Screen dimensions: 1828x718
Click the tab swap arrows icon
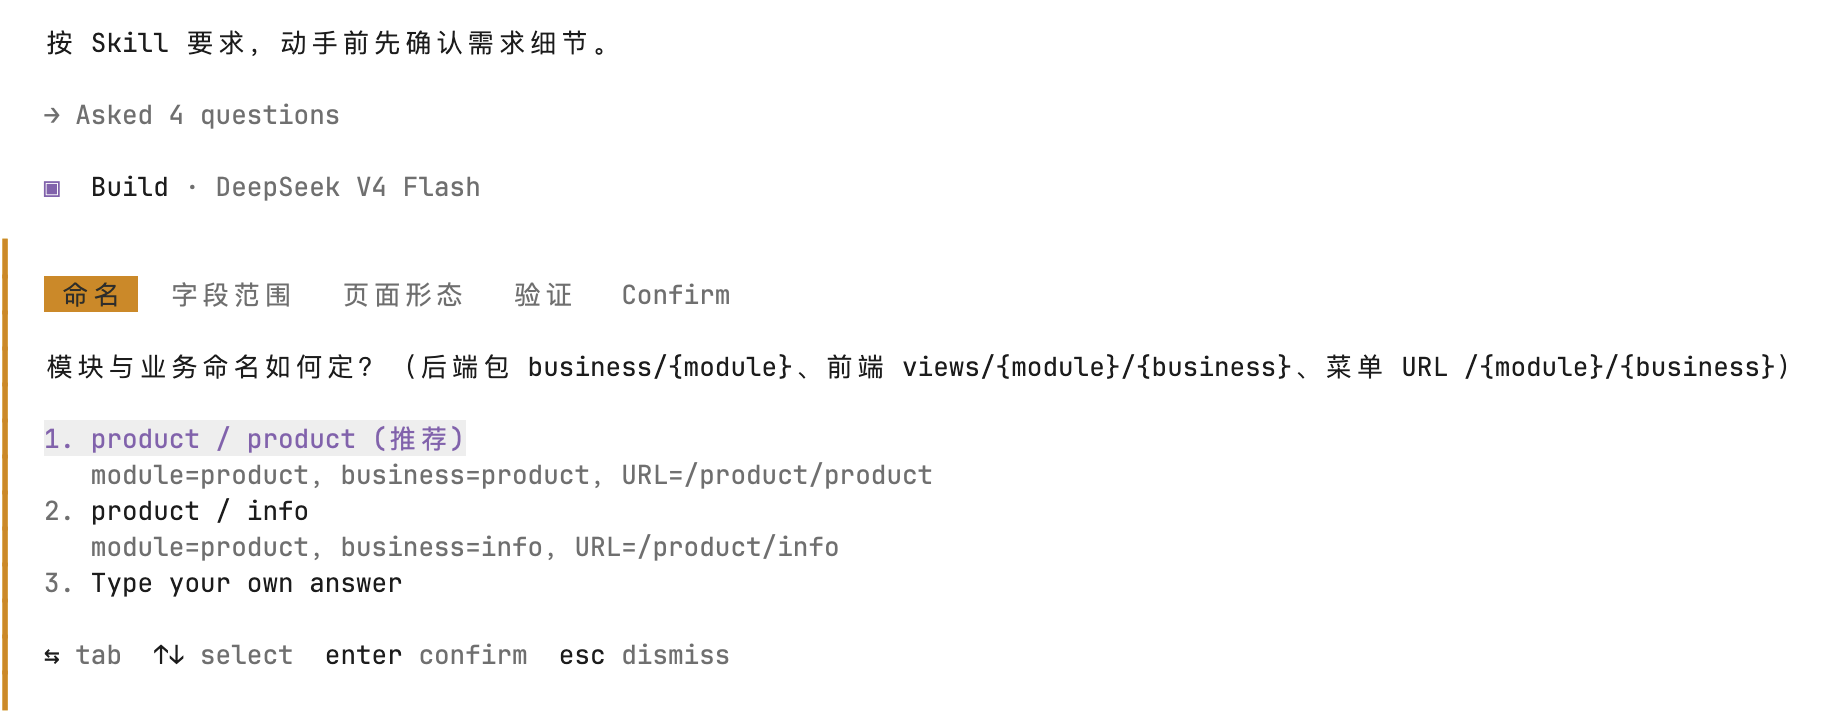click(x=52, y=656)
